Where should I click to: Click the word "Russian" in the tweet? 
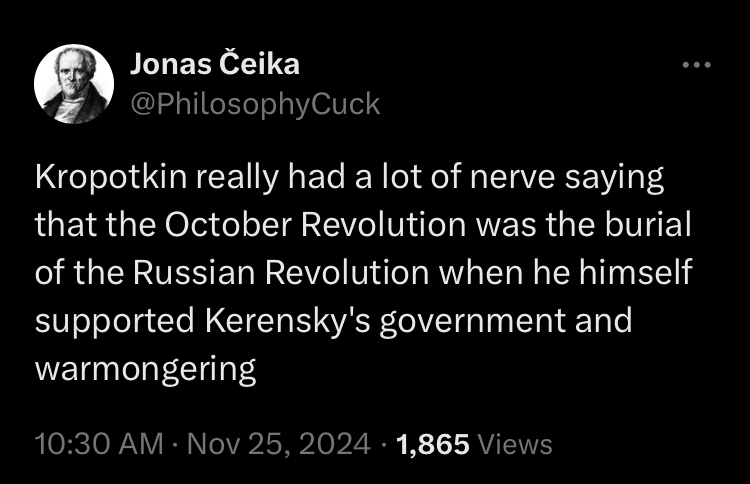pyautogui.click(x=194, y=272)
